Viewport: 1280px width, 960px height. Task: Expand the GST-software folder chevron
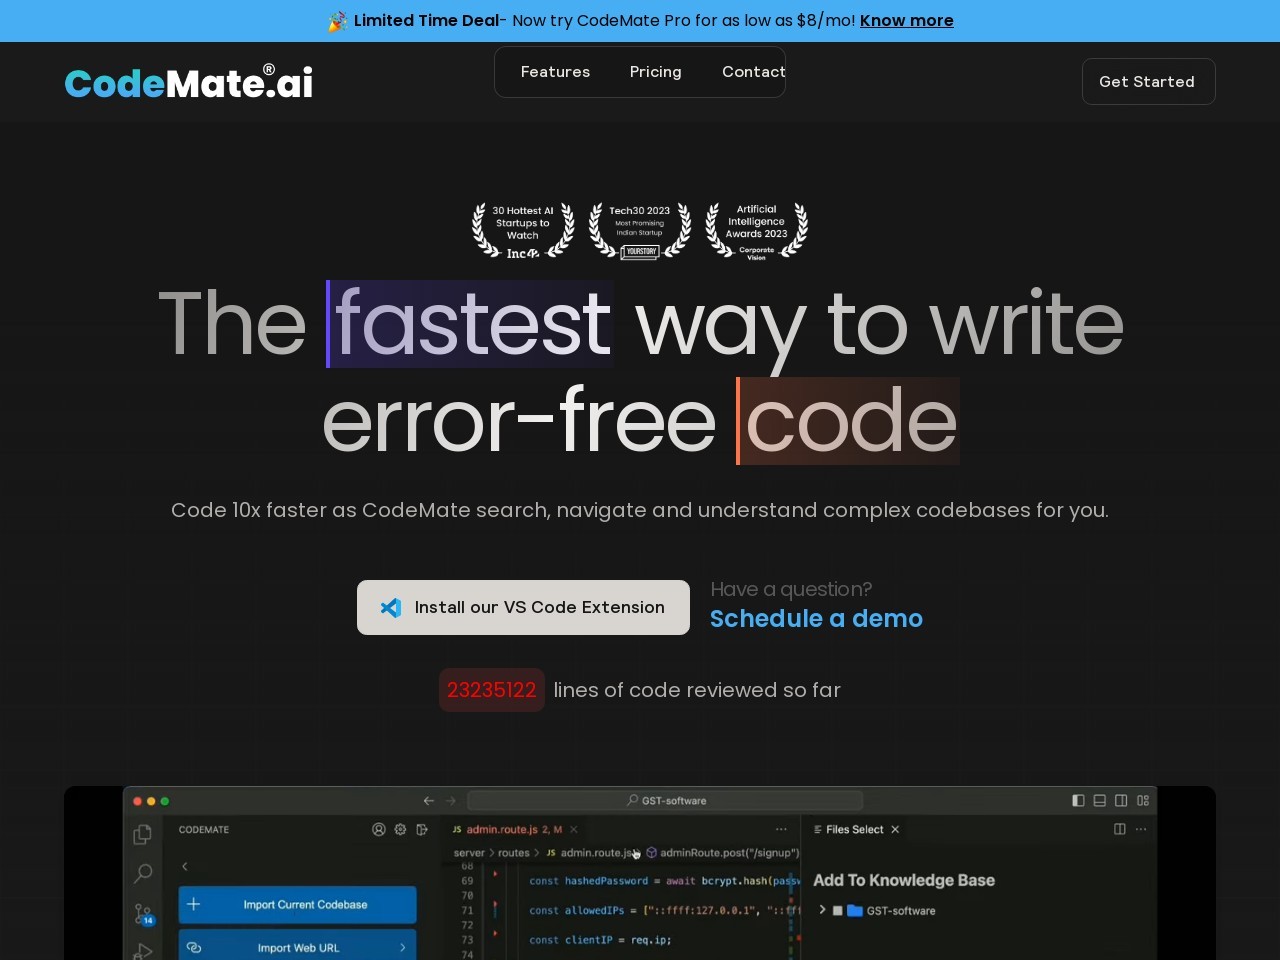tap(822, 910)
